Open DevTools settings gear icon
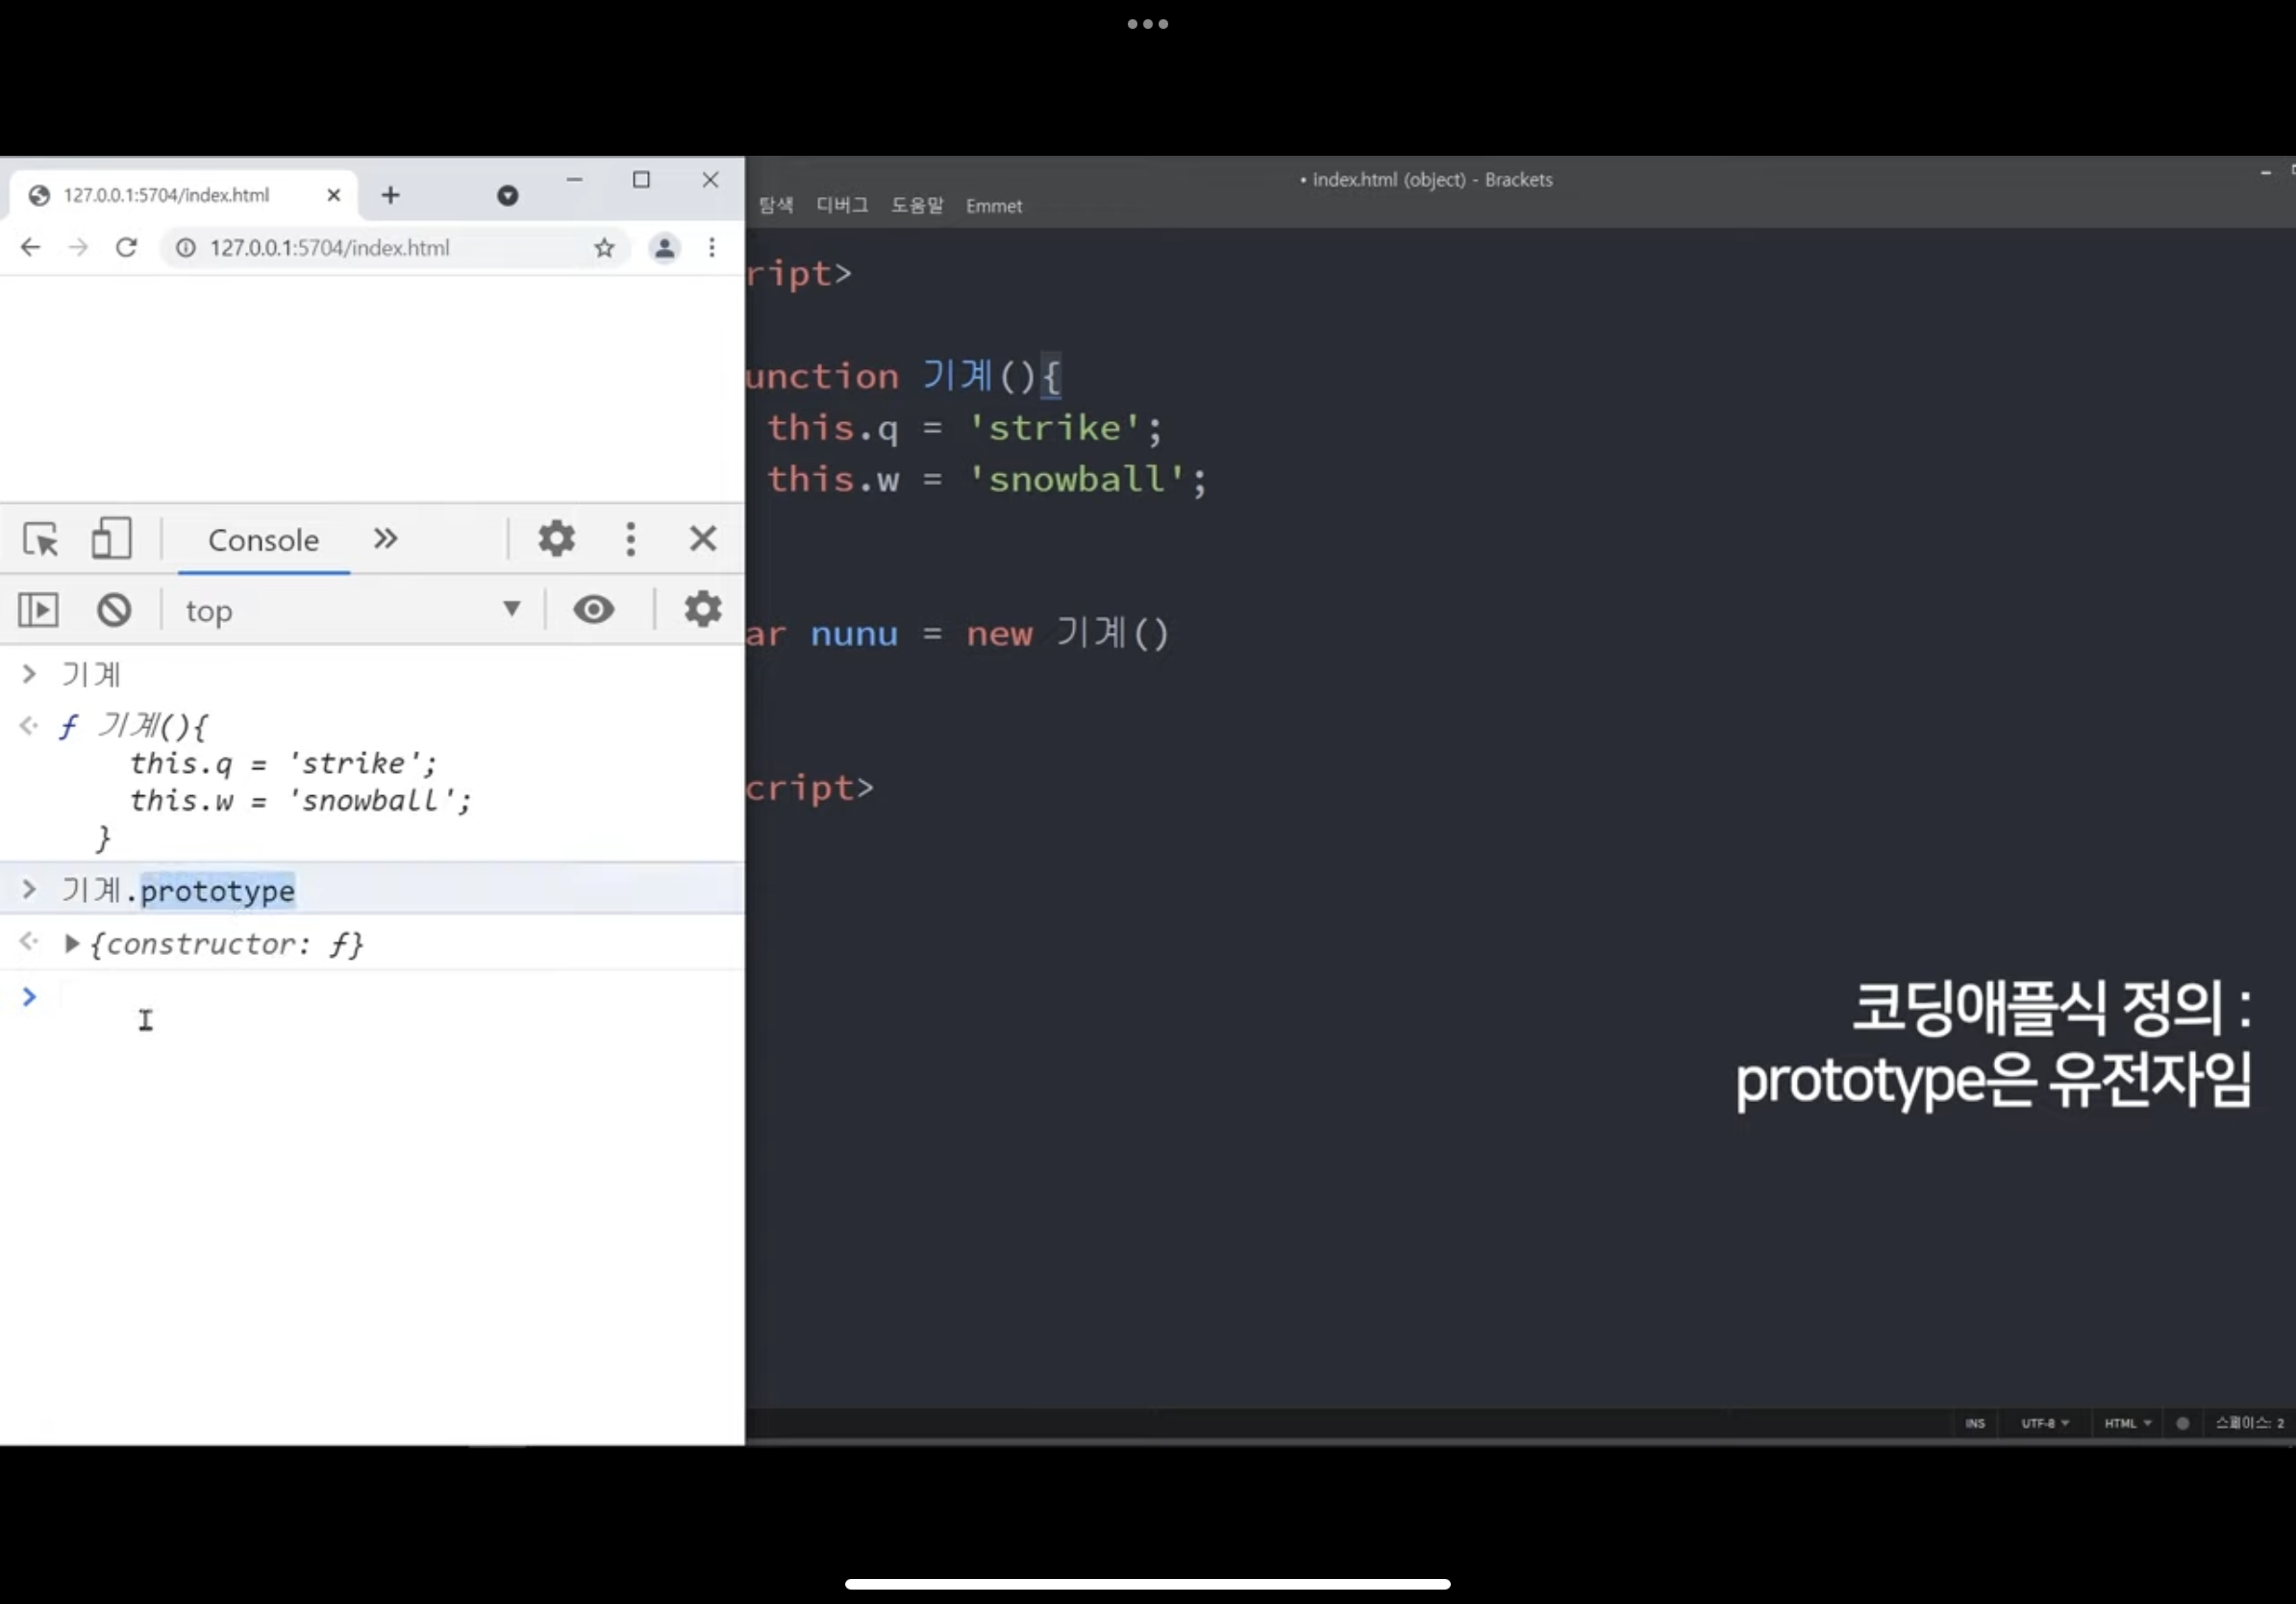The image size is (2296, 1604). pos(556,539)
